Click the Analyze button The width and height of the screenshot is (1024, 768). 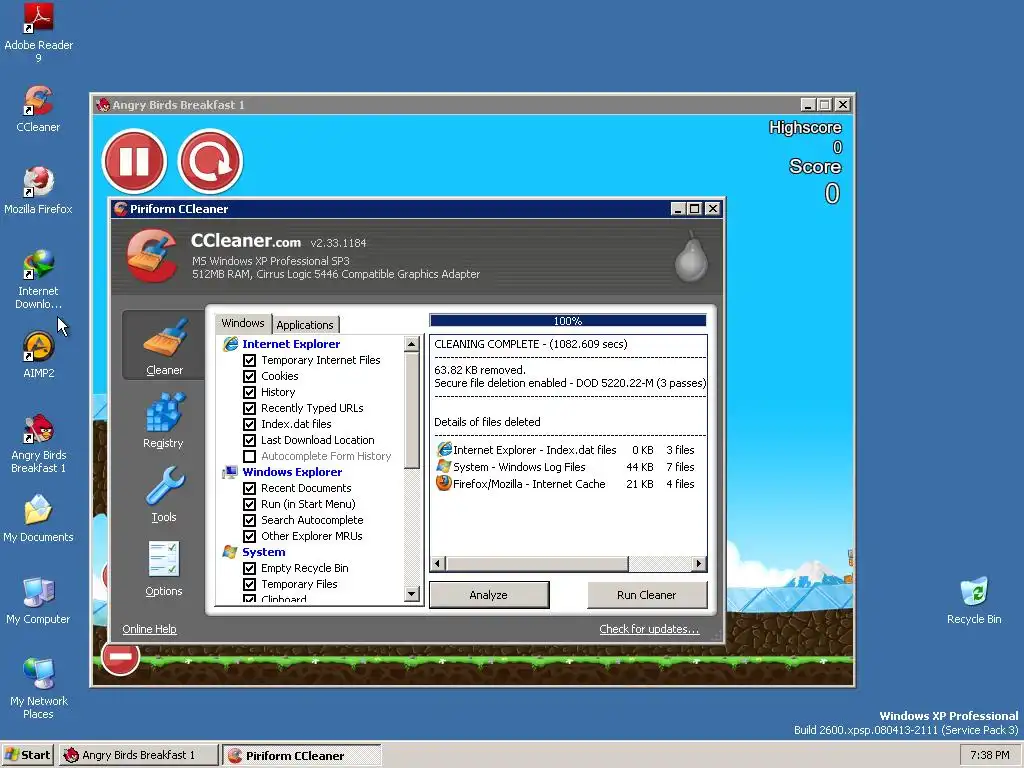point(488,595)
